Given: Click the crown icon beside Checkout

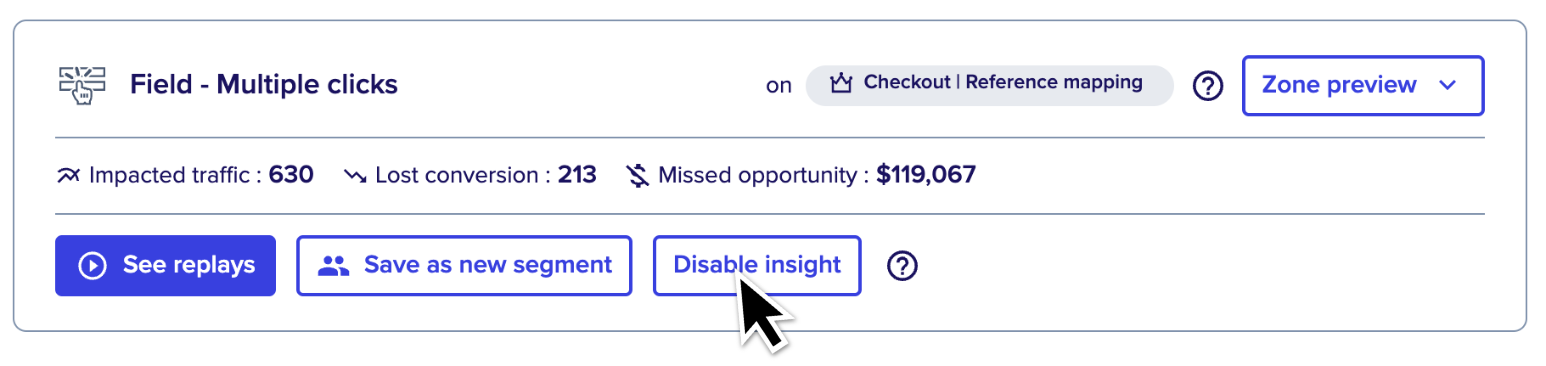Looking at the screenshot, I should click(x=841, y=84).
